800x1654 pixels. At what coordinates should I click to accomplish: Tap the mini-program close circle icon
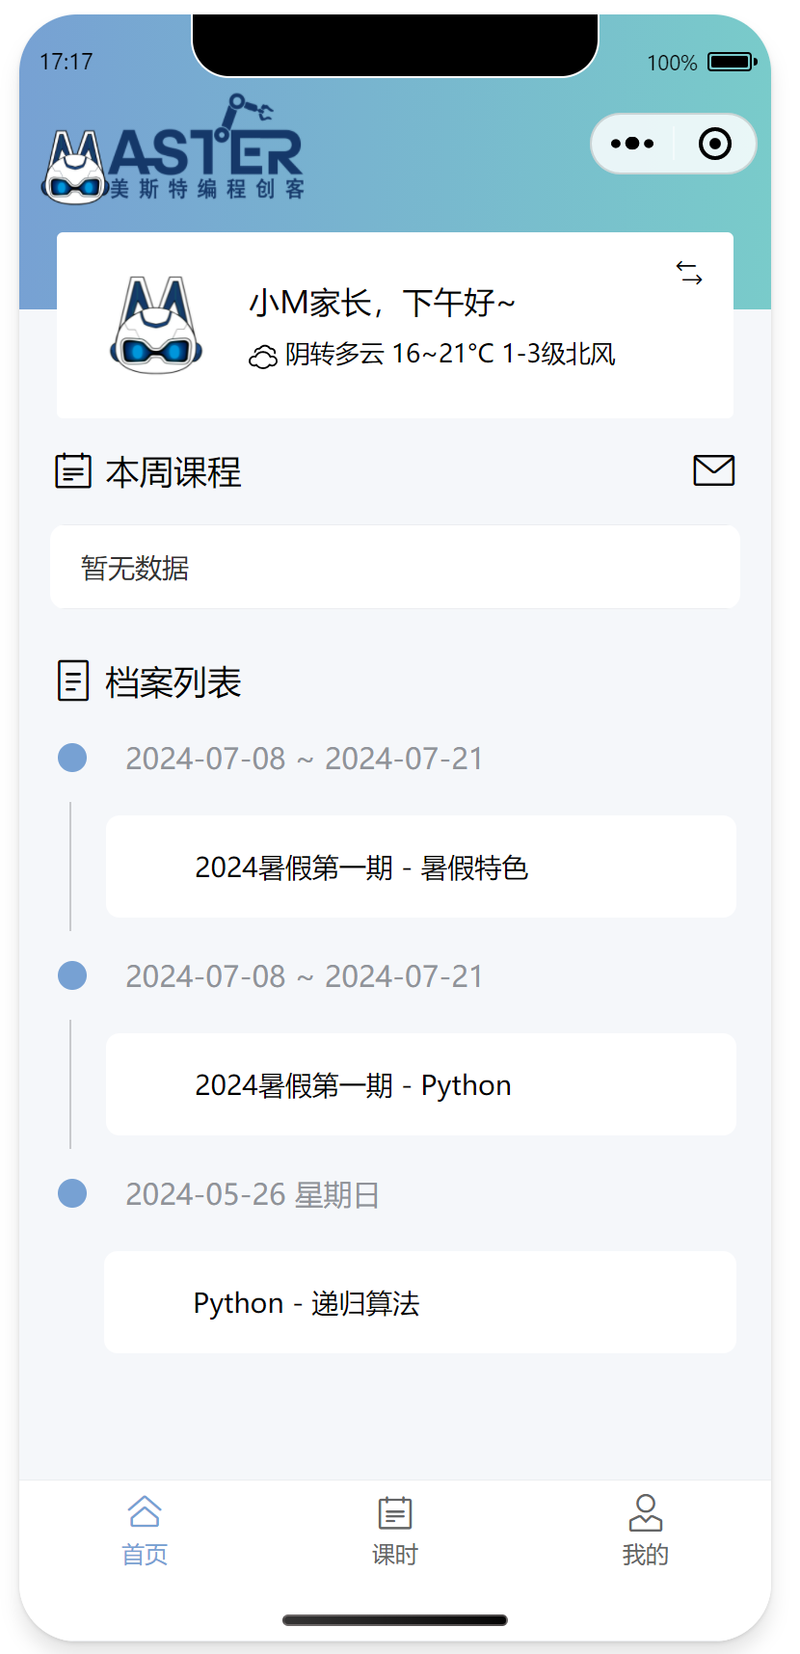(x=715, y=144)
